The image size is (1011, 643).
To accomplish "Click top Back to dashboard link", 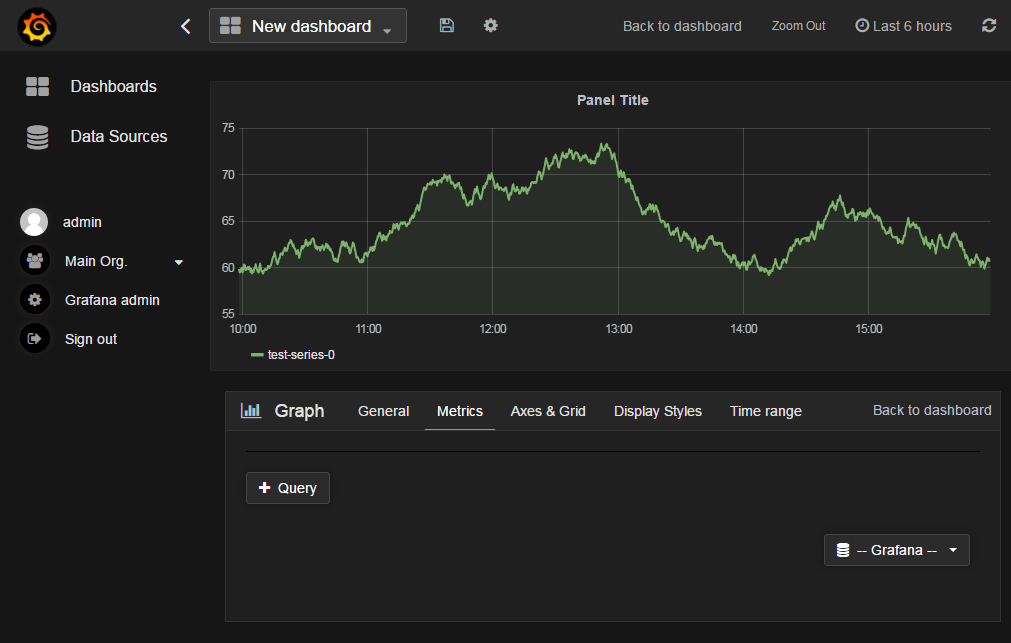I will [x=682, y=26].
